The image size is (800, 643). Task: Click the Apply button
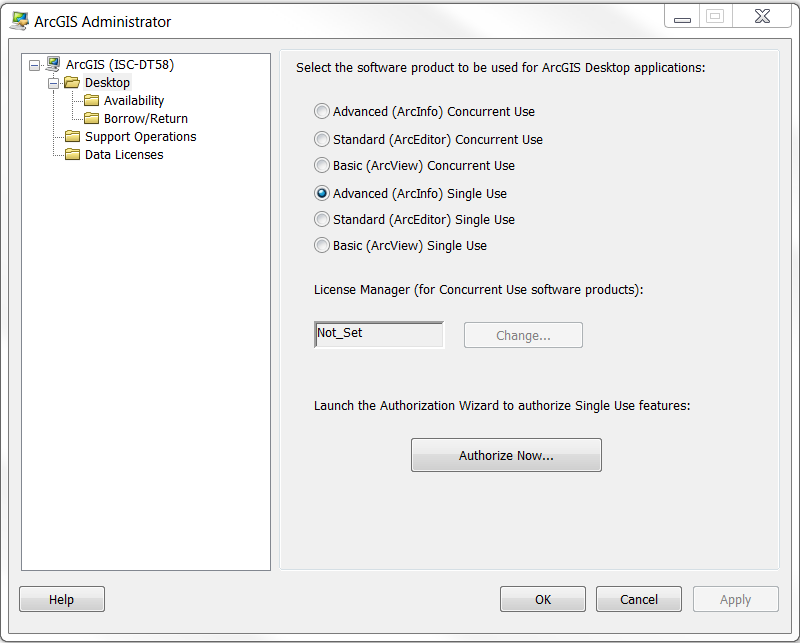[735, 599]
